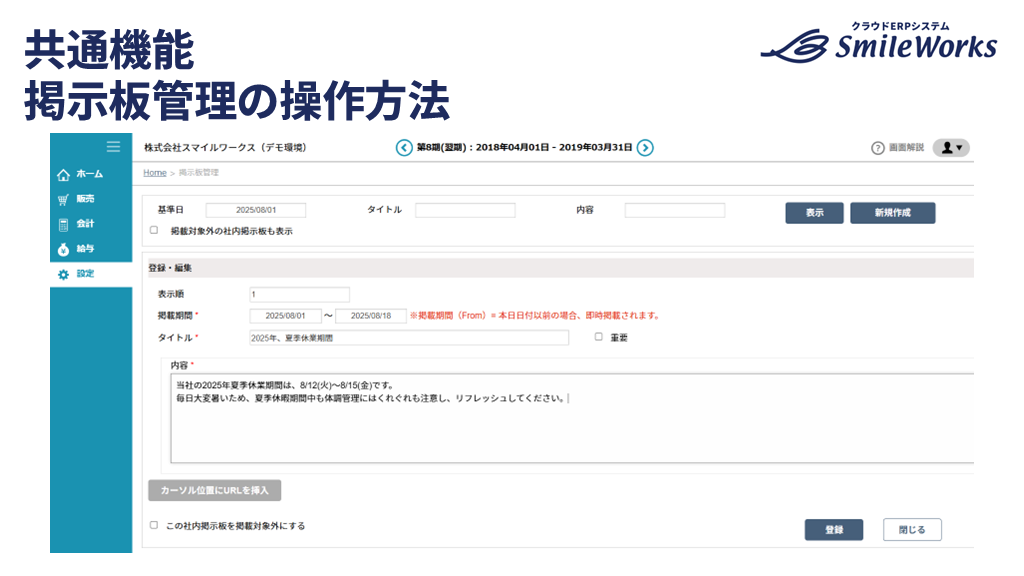The width and height of the screenshot is (1024, 576).
Task: Open 販売 menu in sidebar
Action: [86, 199]
